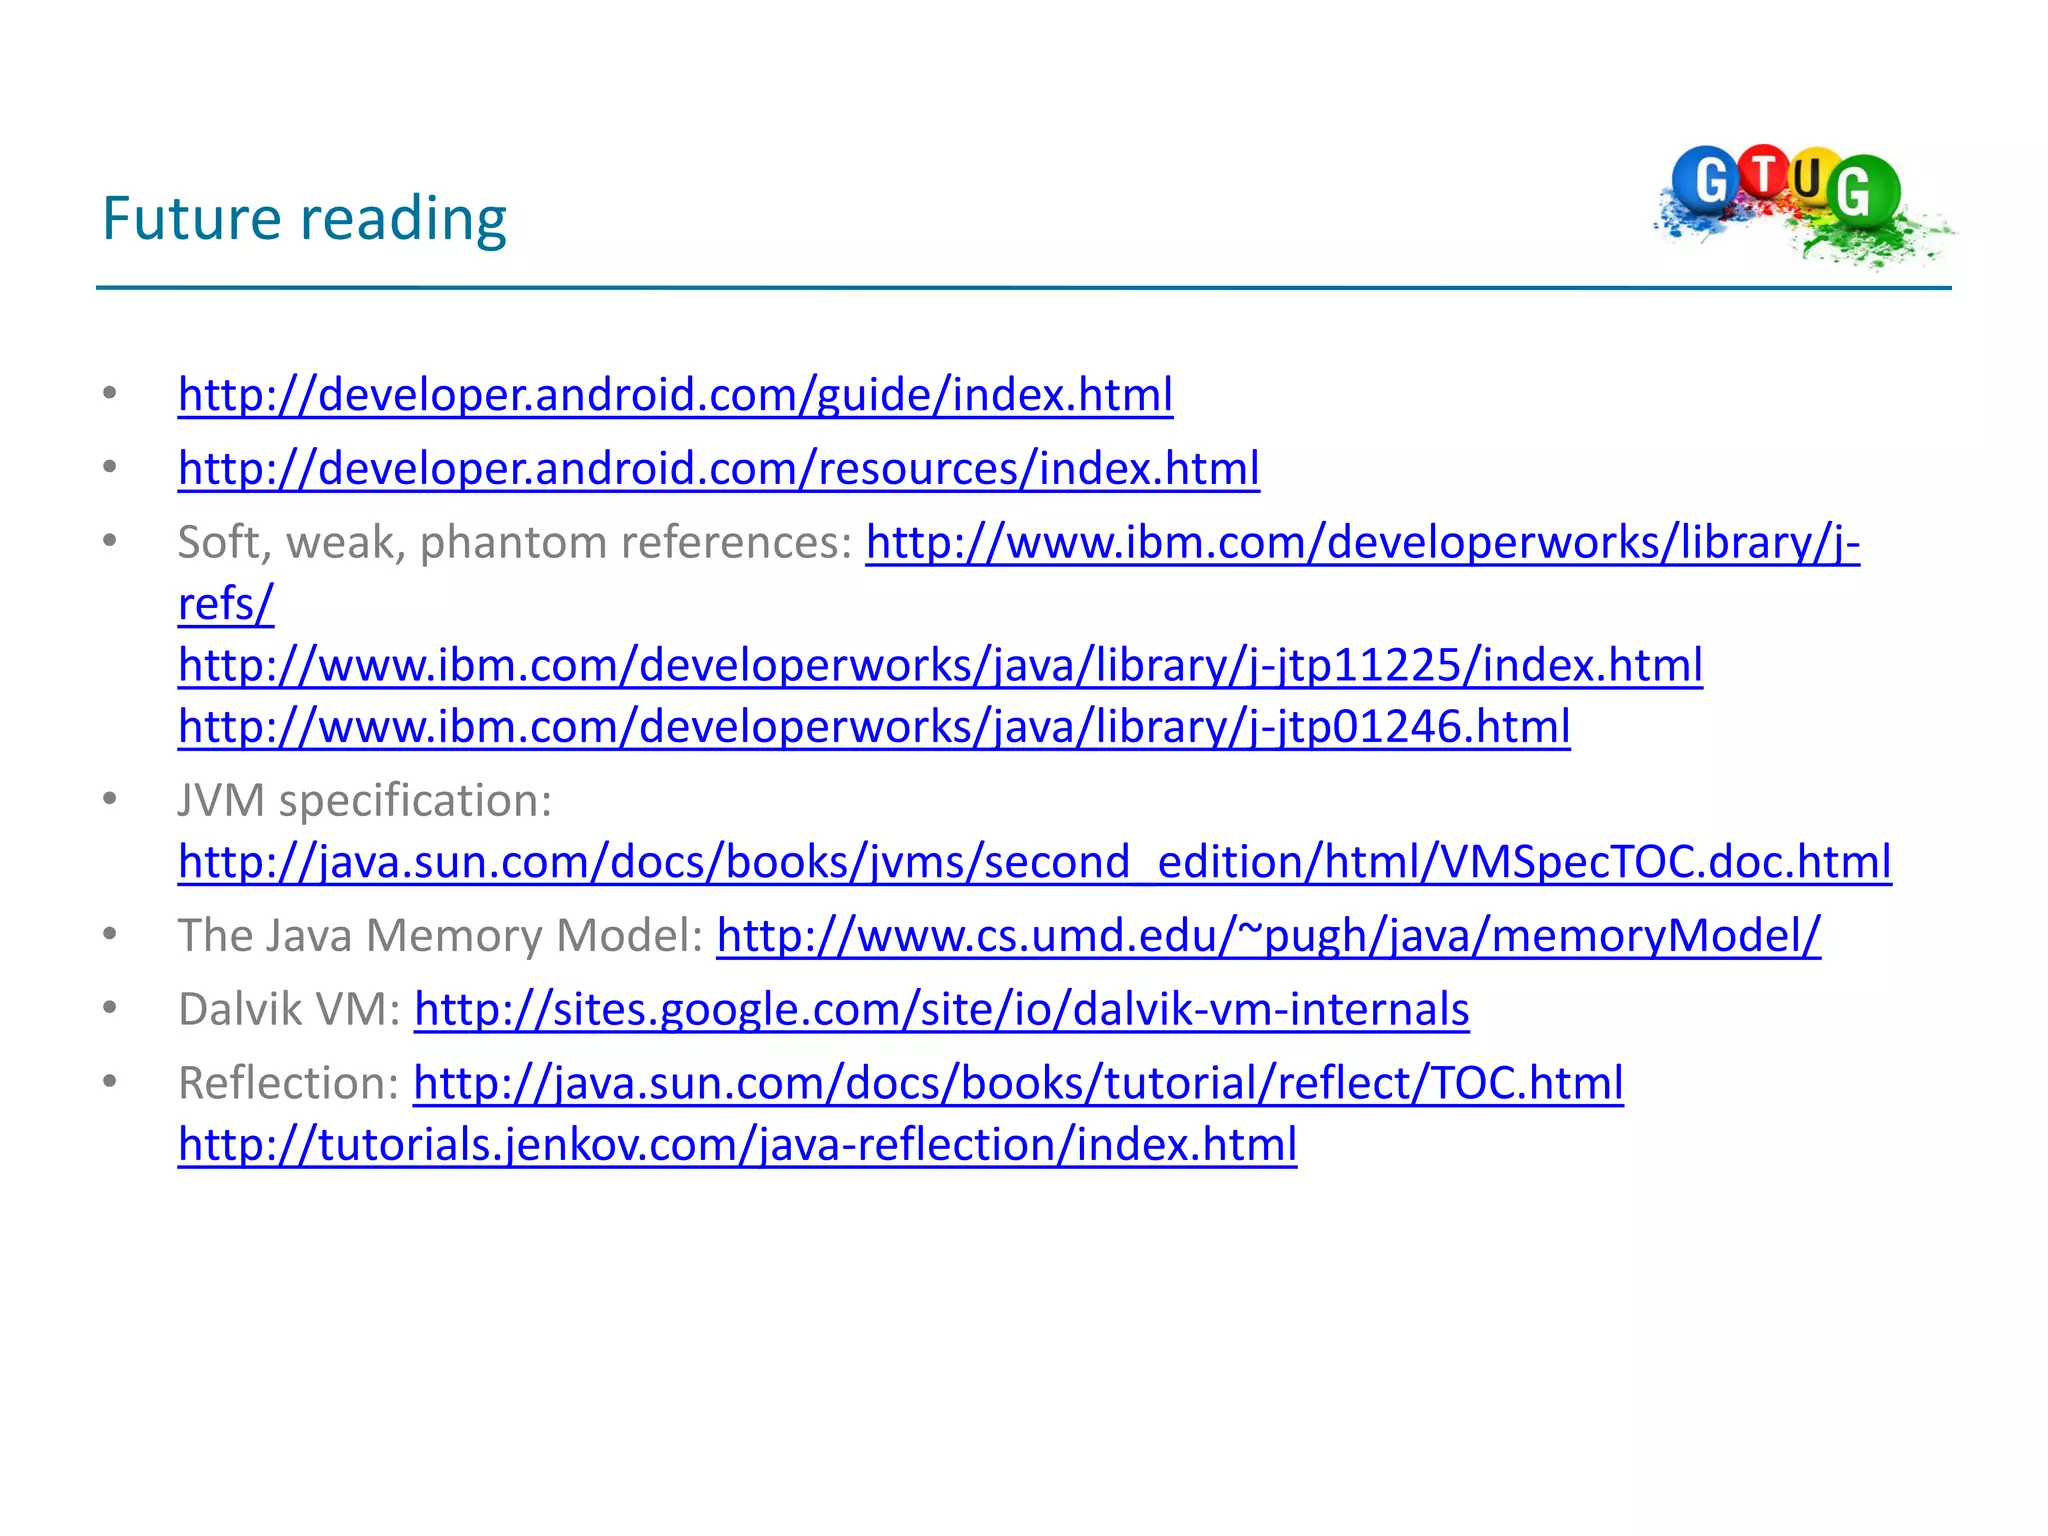Click the 'JVM specification:' label
This screenshot has width=2048, height=1536.
365,801
